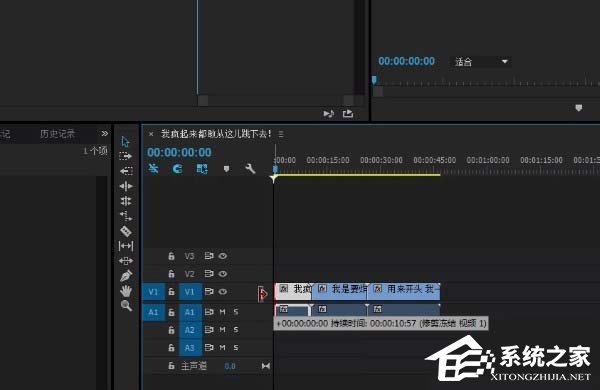The image size is (600, 390).
Task: Select the Rate Stretch tool
Action: click(126, 216)
